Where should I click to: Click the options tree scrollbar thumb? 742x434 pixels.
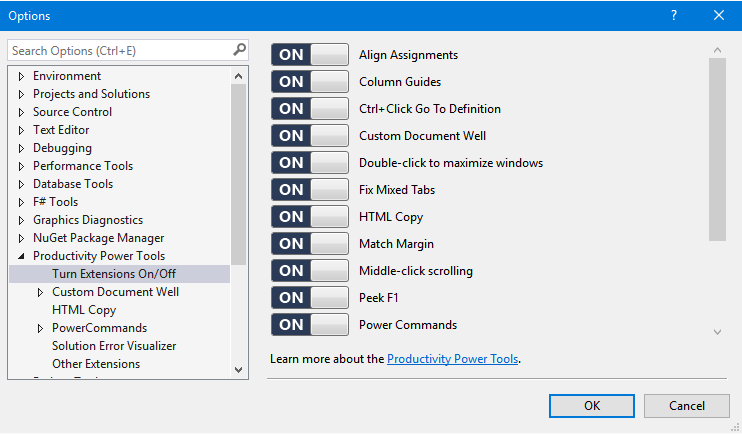(x=238, y=174)
